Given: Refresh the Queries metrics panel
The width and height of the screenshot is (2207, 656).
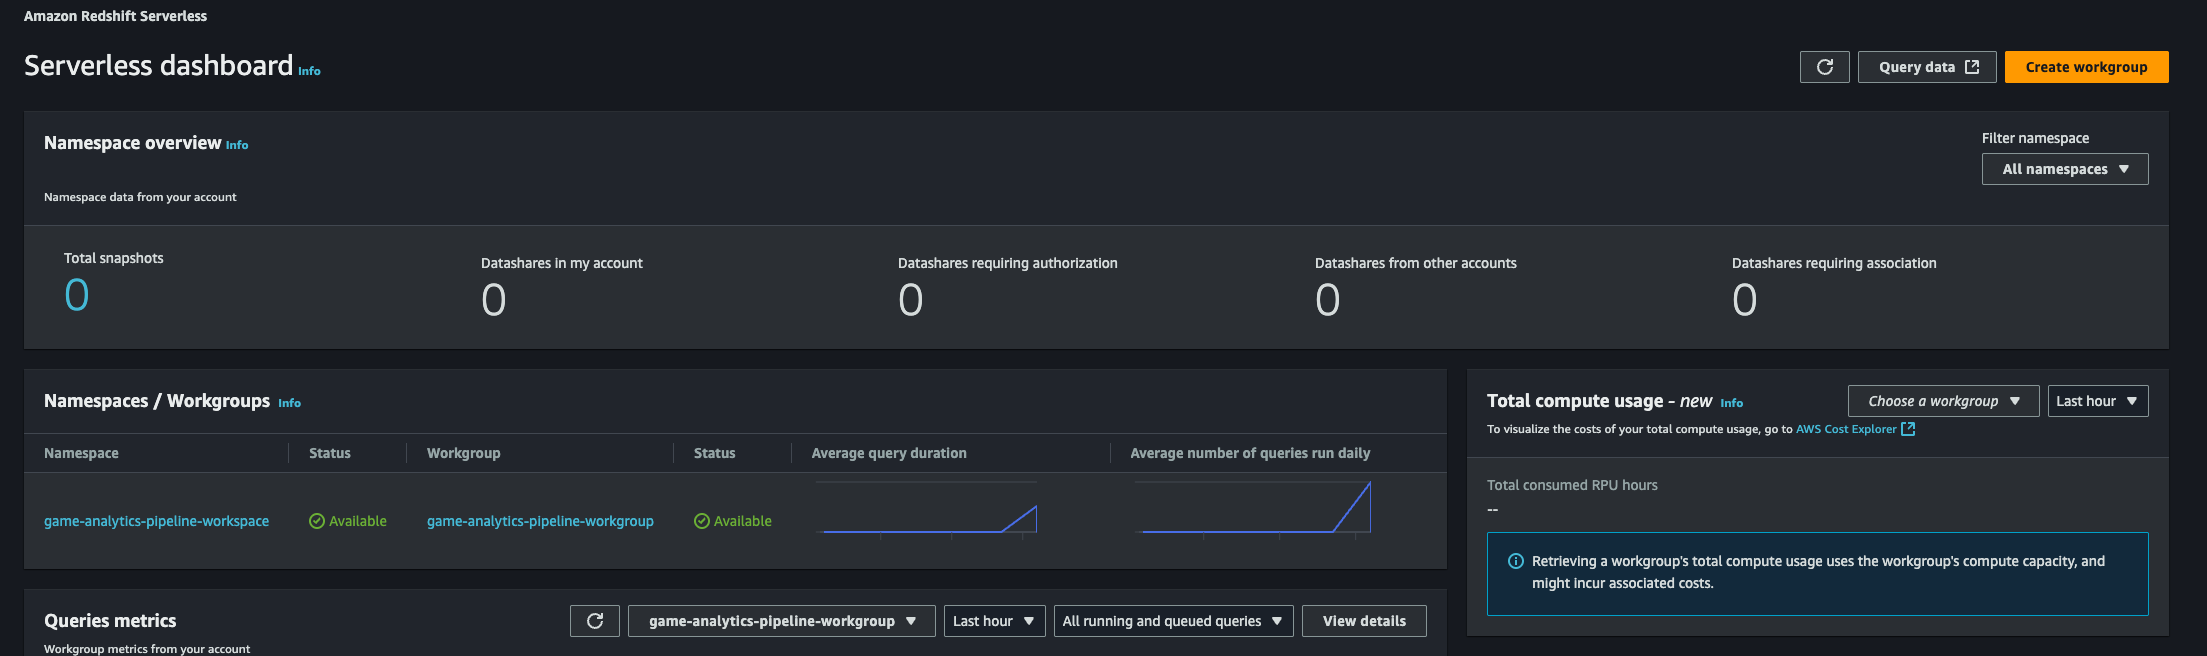Looking at the screenshot, I should pos(595,621).
